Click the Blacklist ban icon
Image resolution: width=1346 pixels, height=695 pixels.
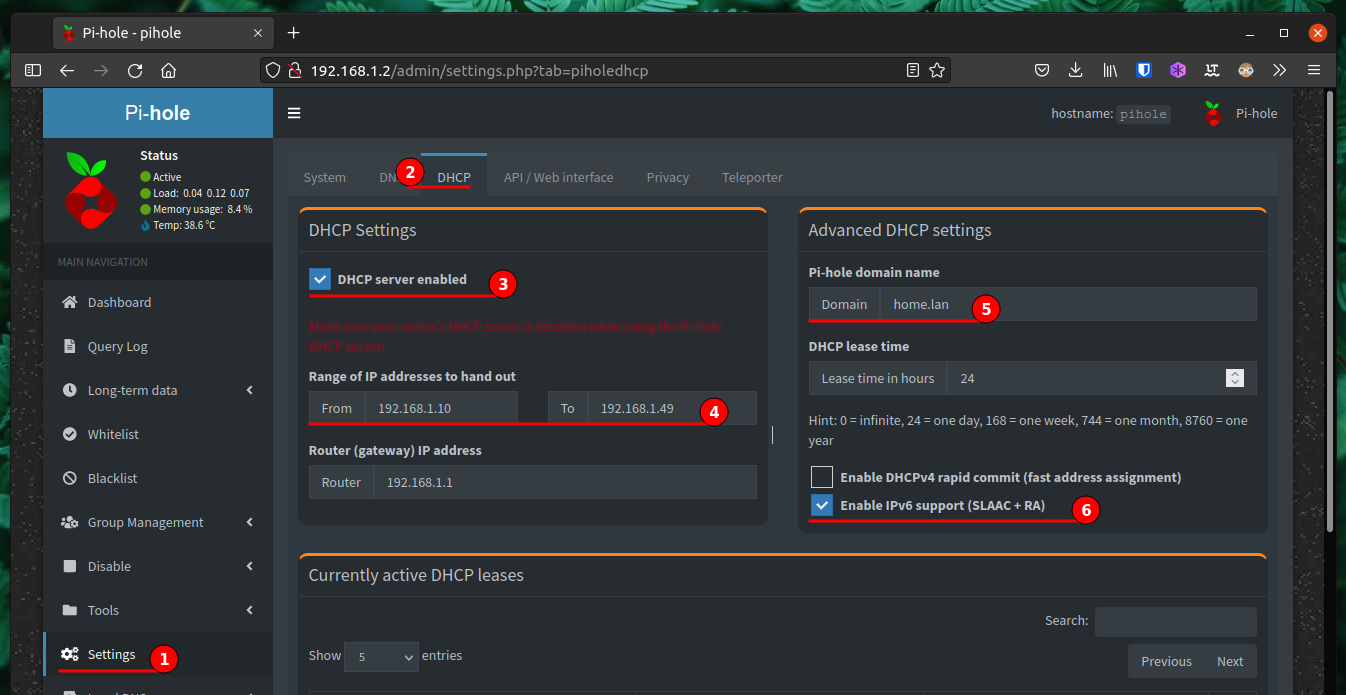69,478
